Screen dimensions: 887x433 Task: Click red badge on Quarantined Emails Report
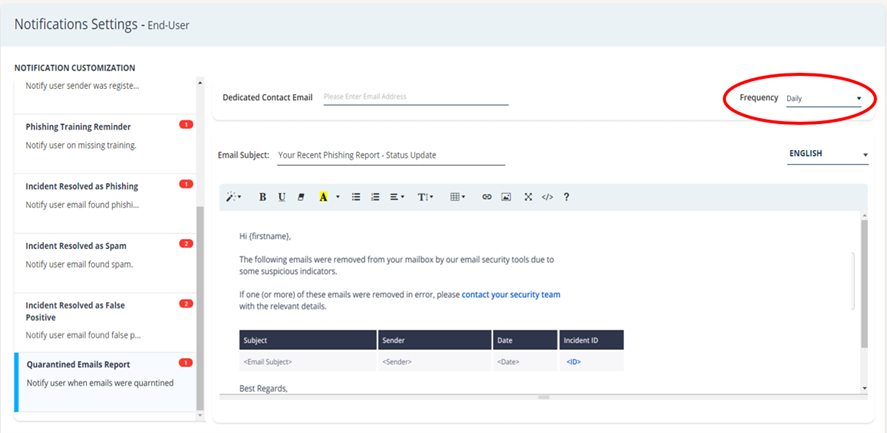click(186, 362)
